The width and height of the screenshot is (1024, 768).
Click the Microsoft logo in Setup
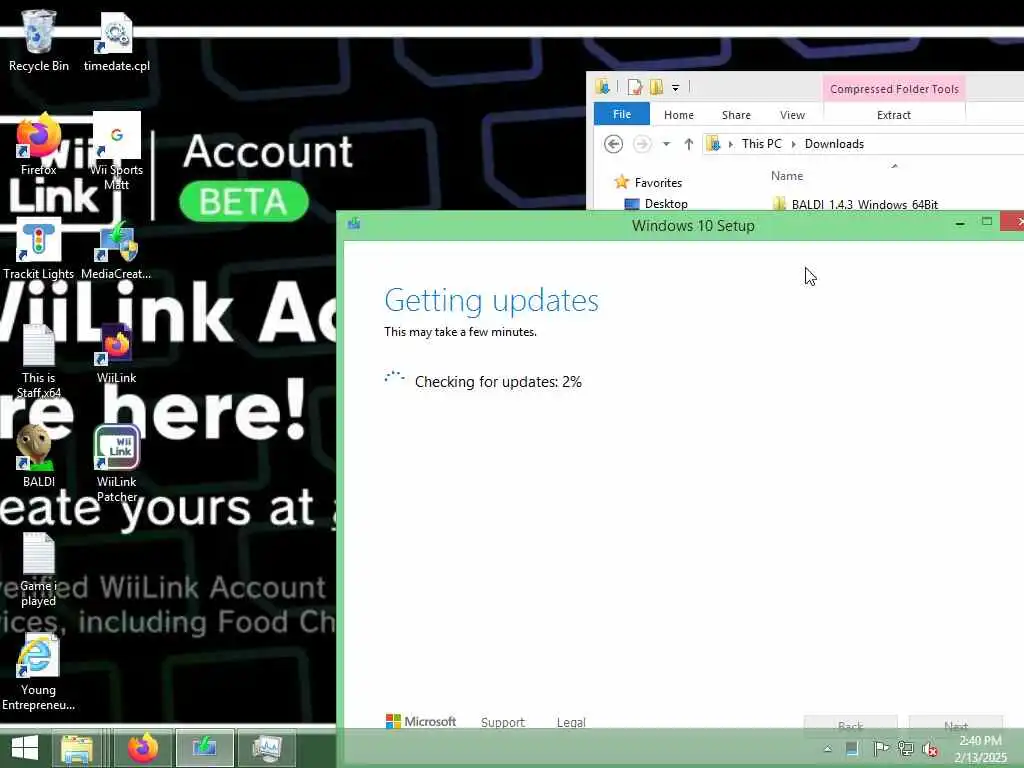tap(421, 722)
